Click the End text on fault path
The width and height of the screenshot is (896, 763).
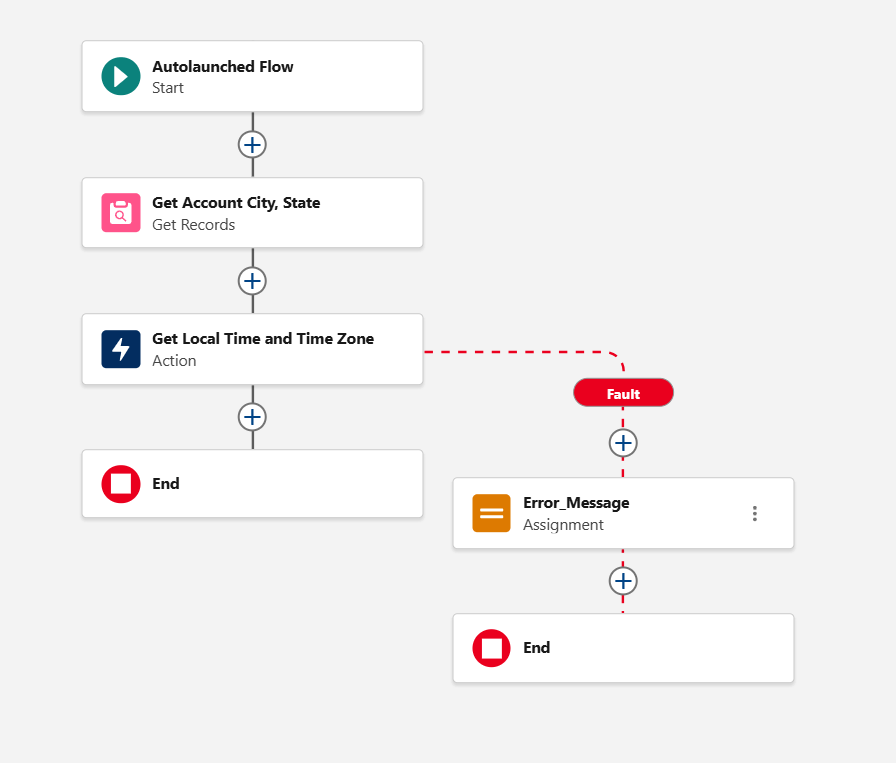pyautogui.click(x=537, y=648)
